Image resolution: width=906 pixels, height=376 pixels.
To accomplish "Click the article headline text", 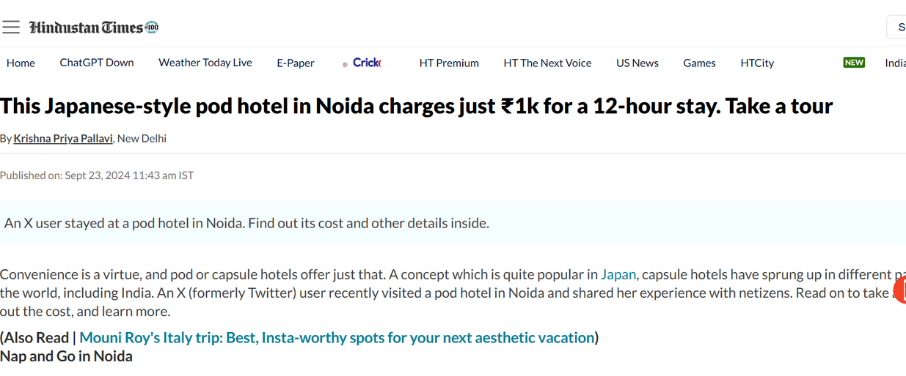I will click(x=416, y=106).
